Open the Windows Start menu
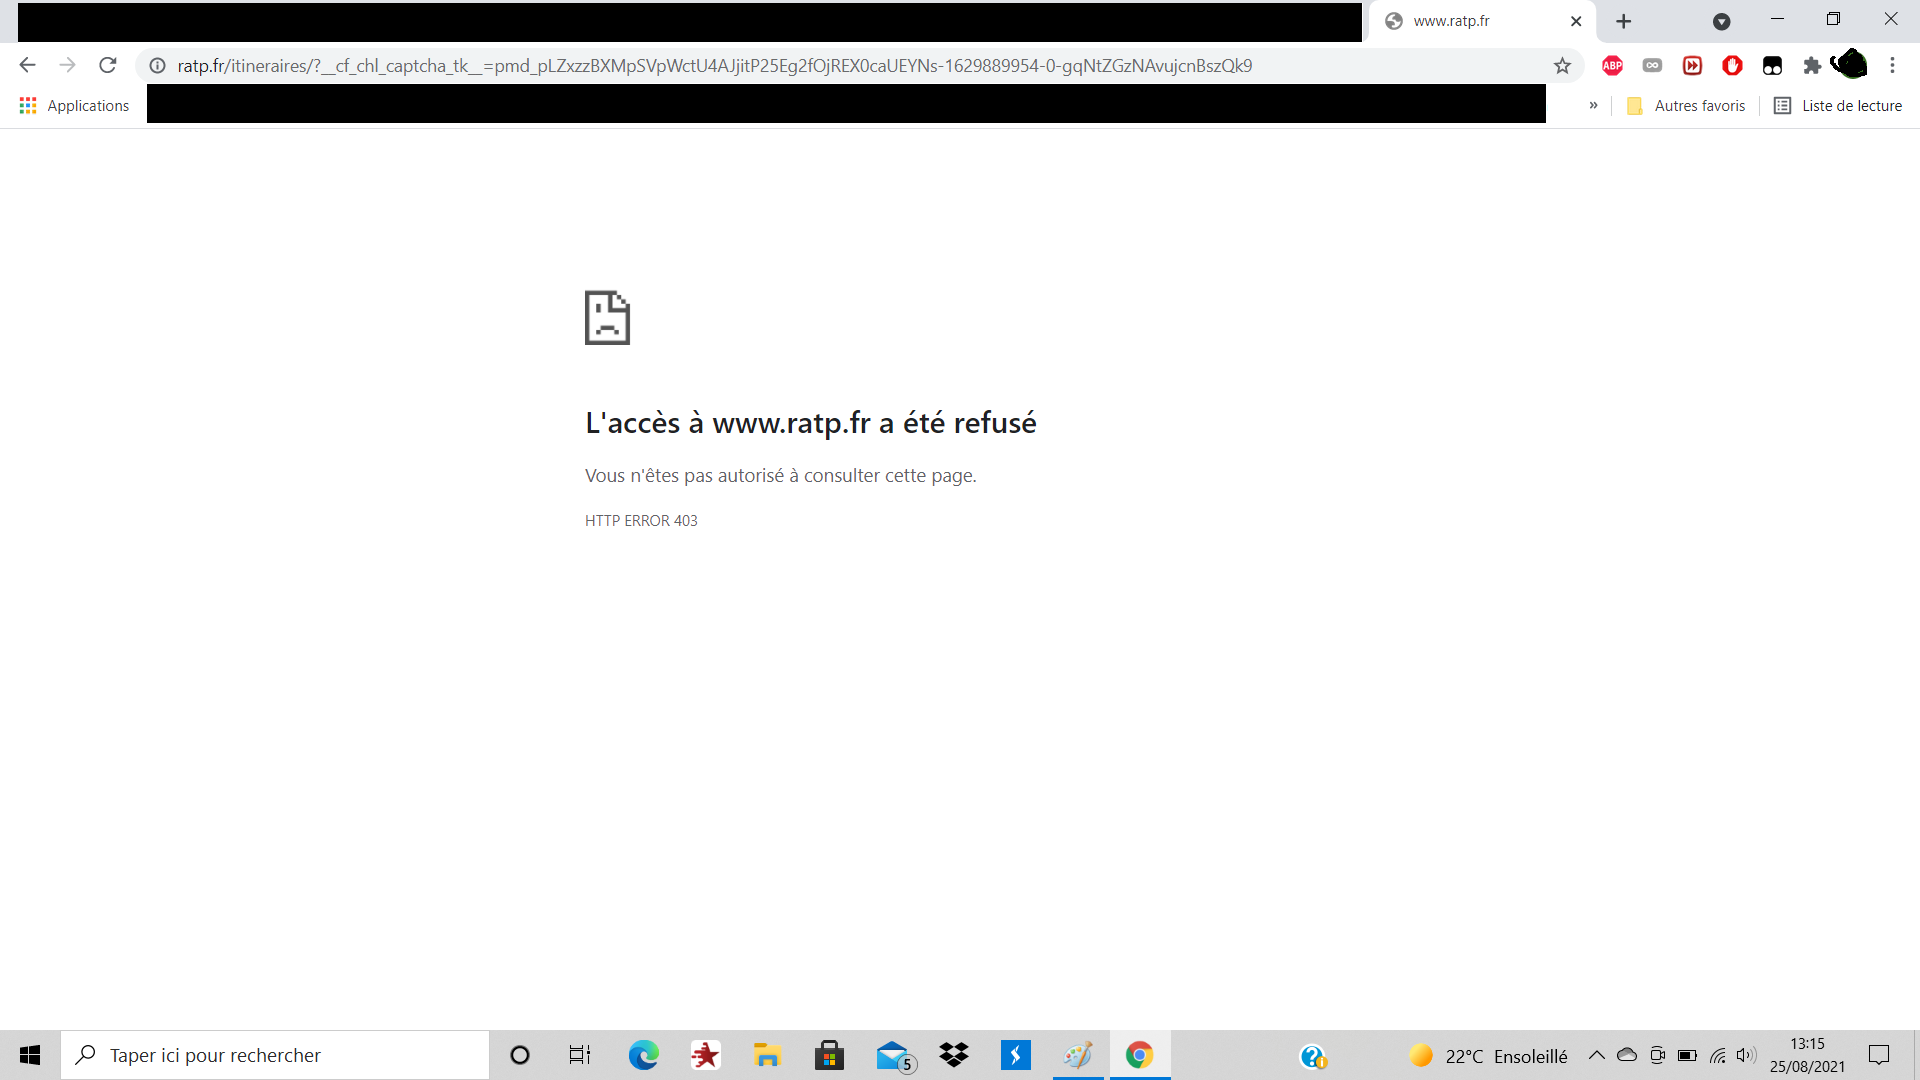This screenshot has height=1080, width=1920. pos(30,1055)
